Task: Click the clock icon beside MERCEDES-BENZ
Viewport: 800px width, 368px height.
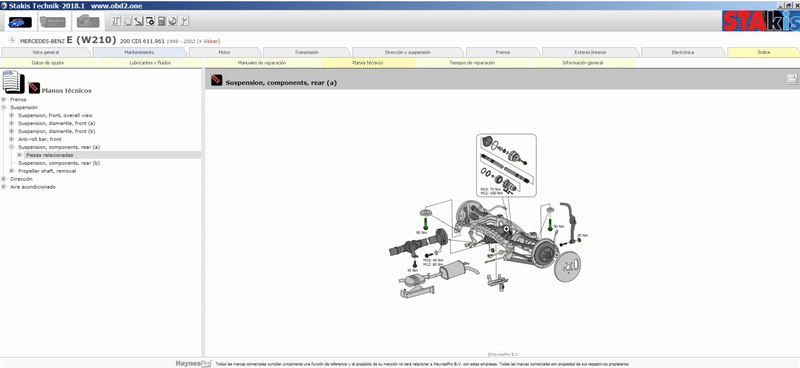Action: 12,40
